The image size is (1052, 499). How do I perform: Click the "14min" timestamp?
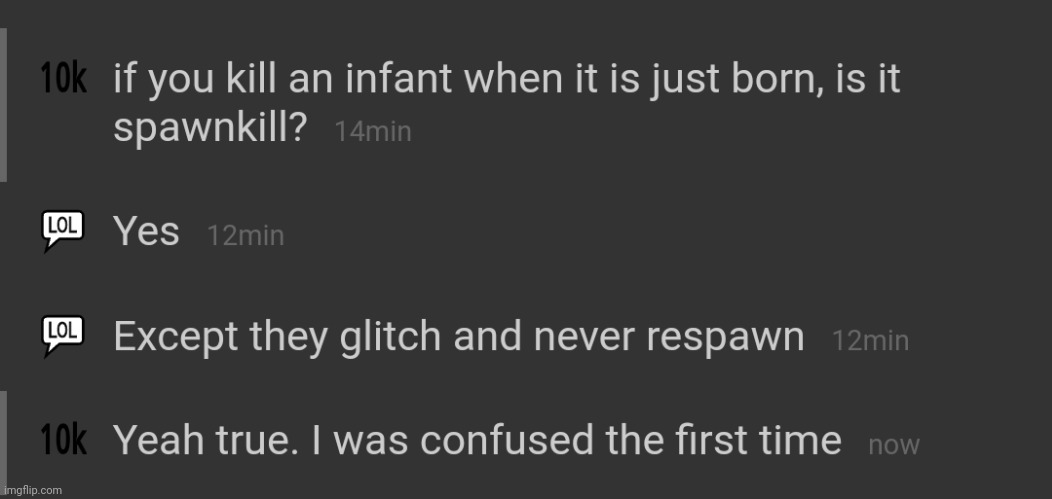[373, 132]
